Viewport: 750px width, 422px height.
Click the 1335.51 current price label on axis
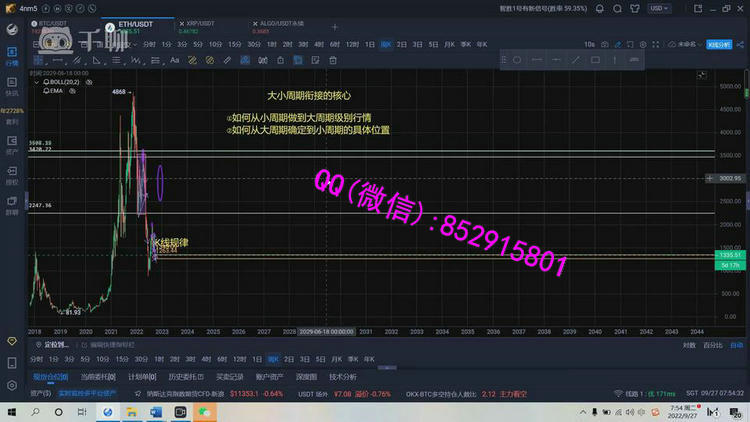pyautogui.click(x=730, y=256)
